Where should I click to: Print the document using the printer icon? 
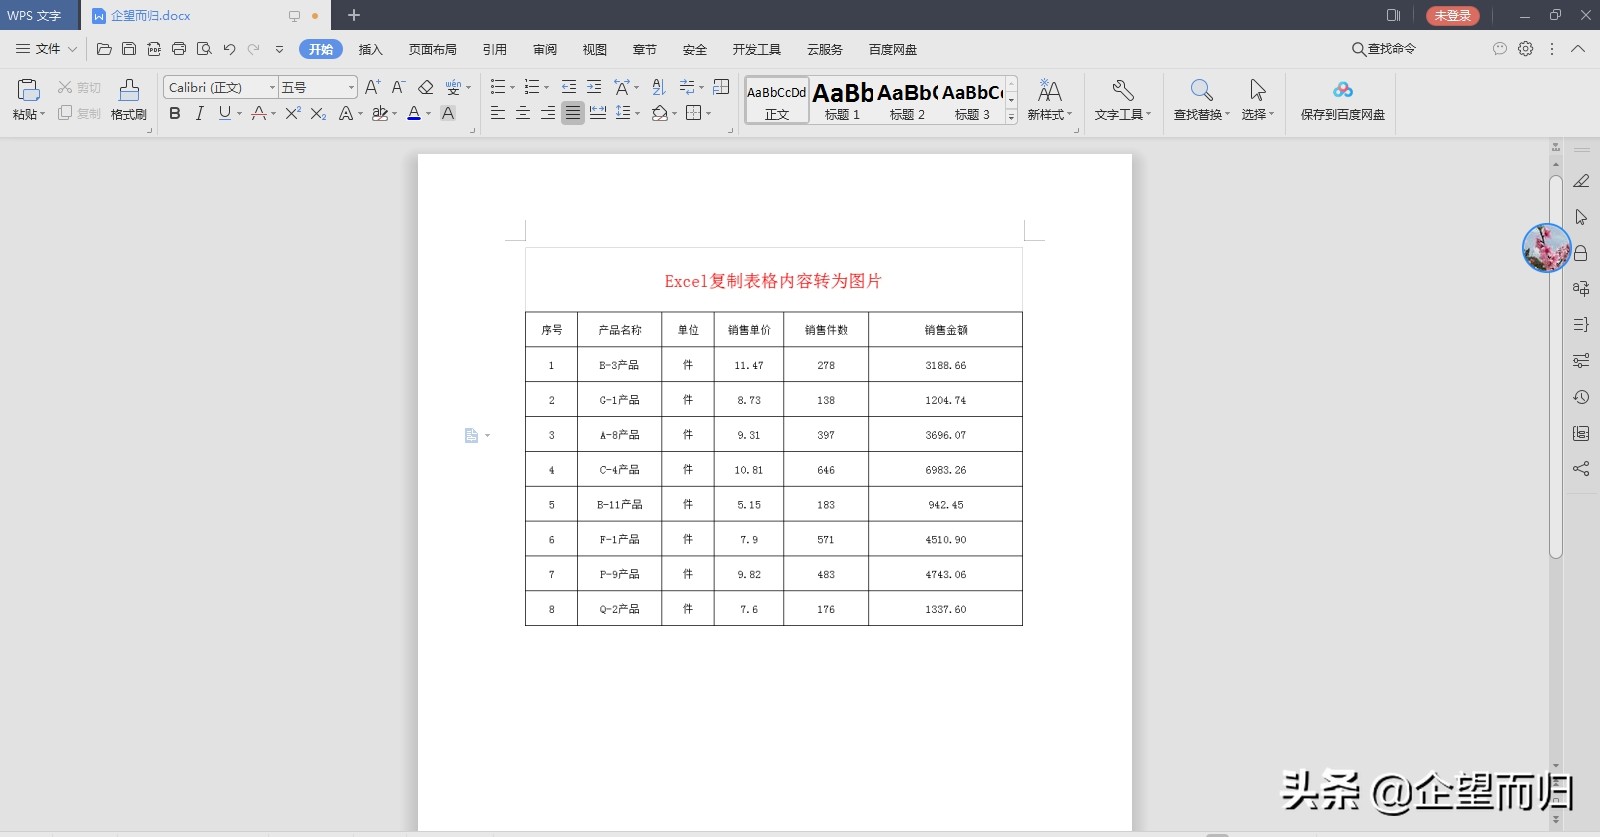click(x=179, y=49)
